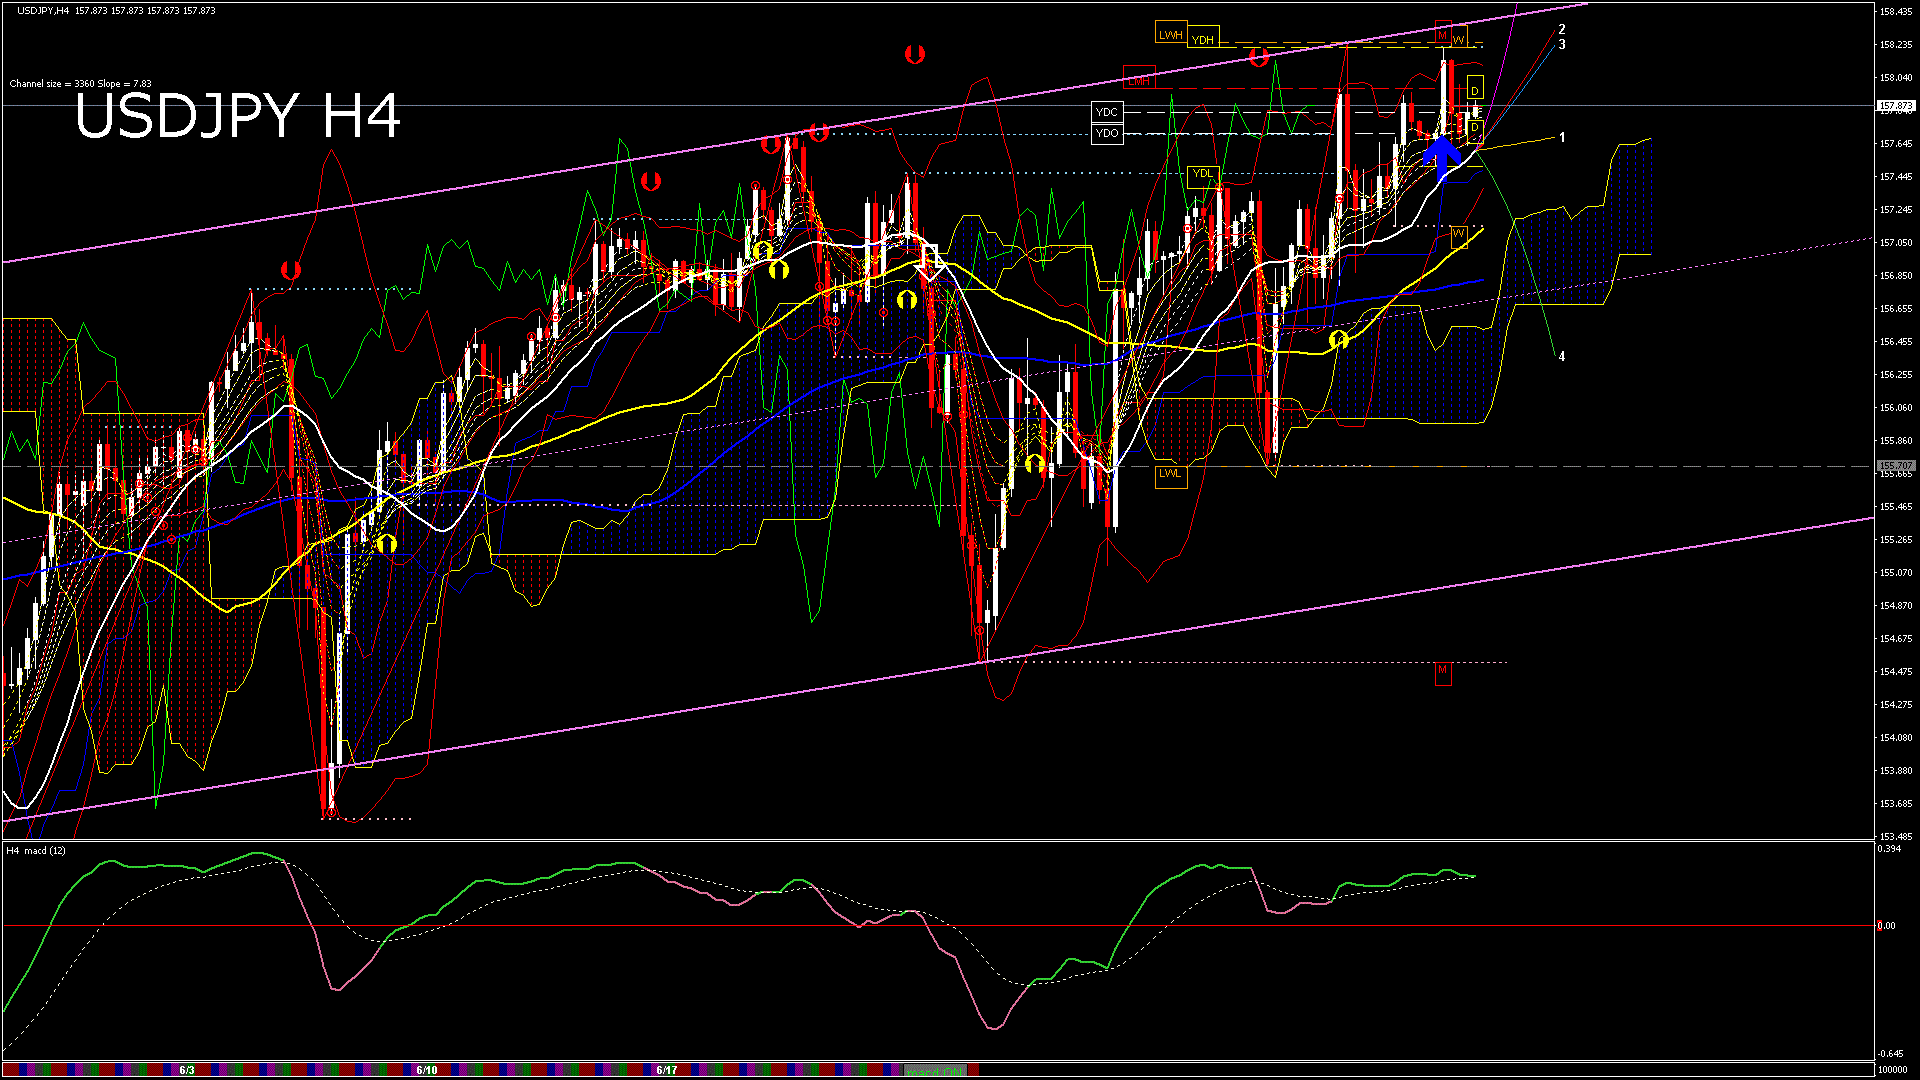This screenshot has width=1920, height=1080.
Task: Select the LWH level label
Action: [x=1170, y=34]
